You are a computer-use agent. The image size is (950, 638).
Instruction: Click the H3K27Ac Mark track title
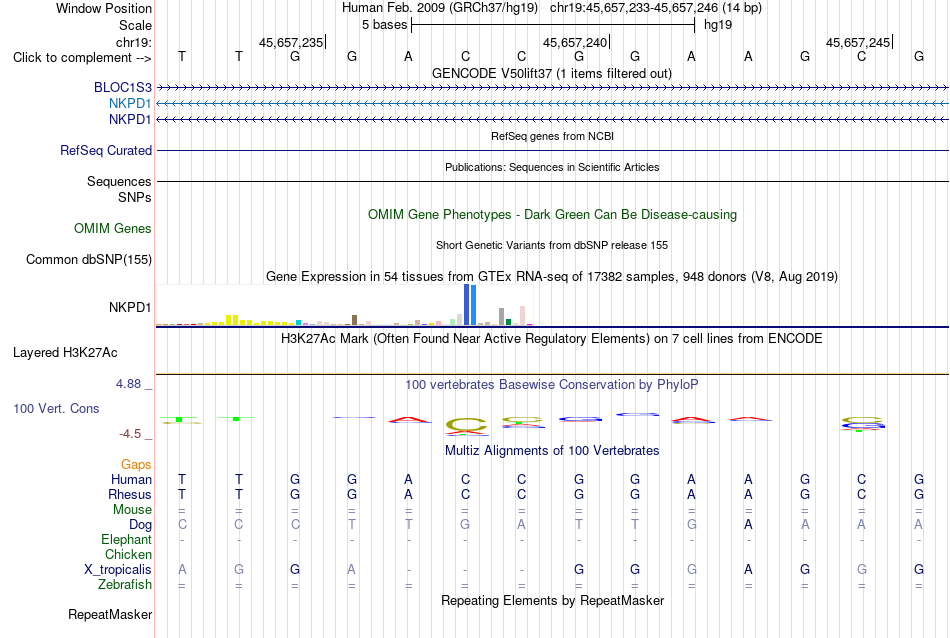click(552, 338)
